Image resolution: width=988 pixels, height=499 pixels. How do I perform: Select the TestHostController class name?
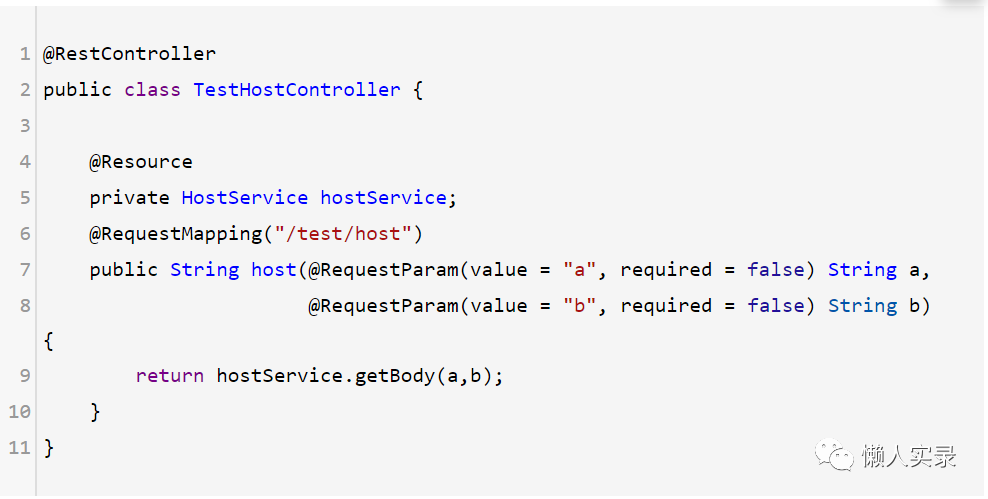297,89
